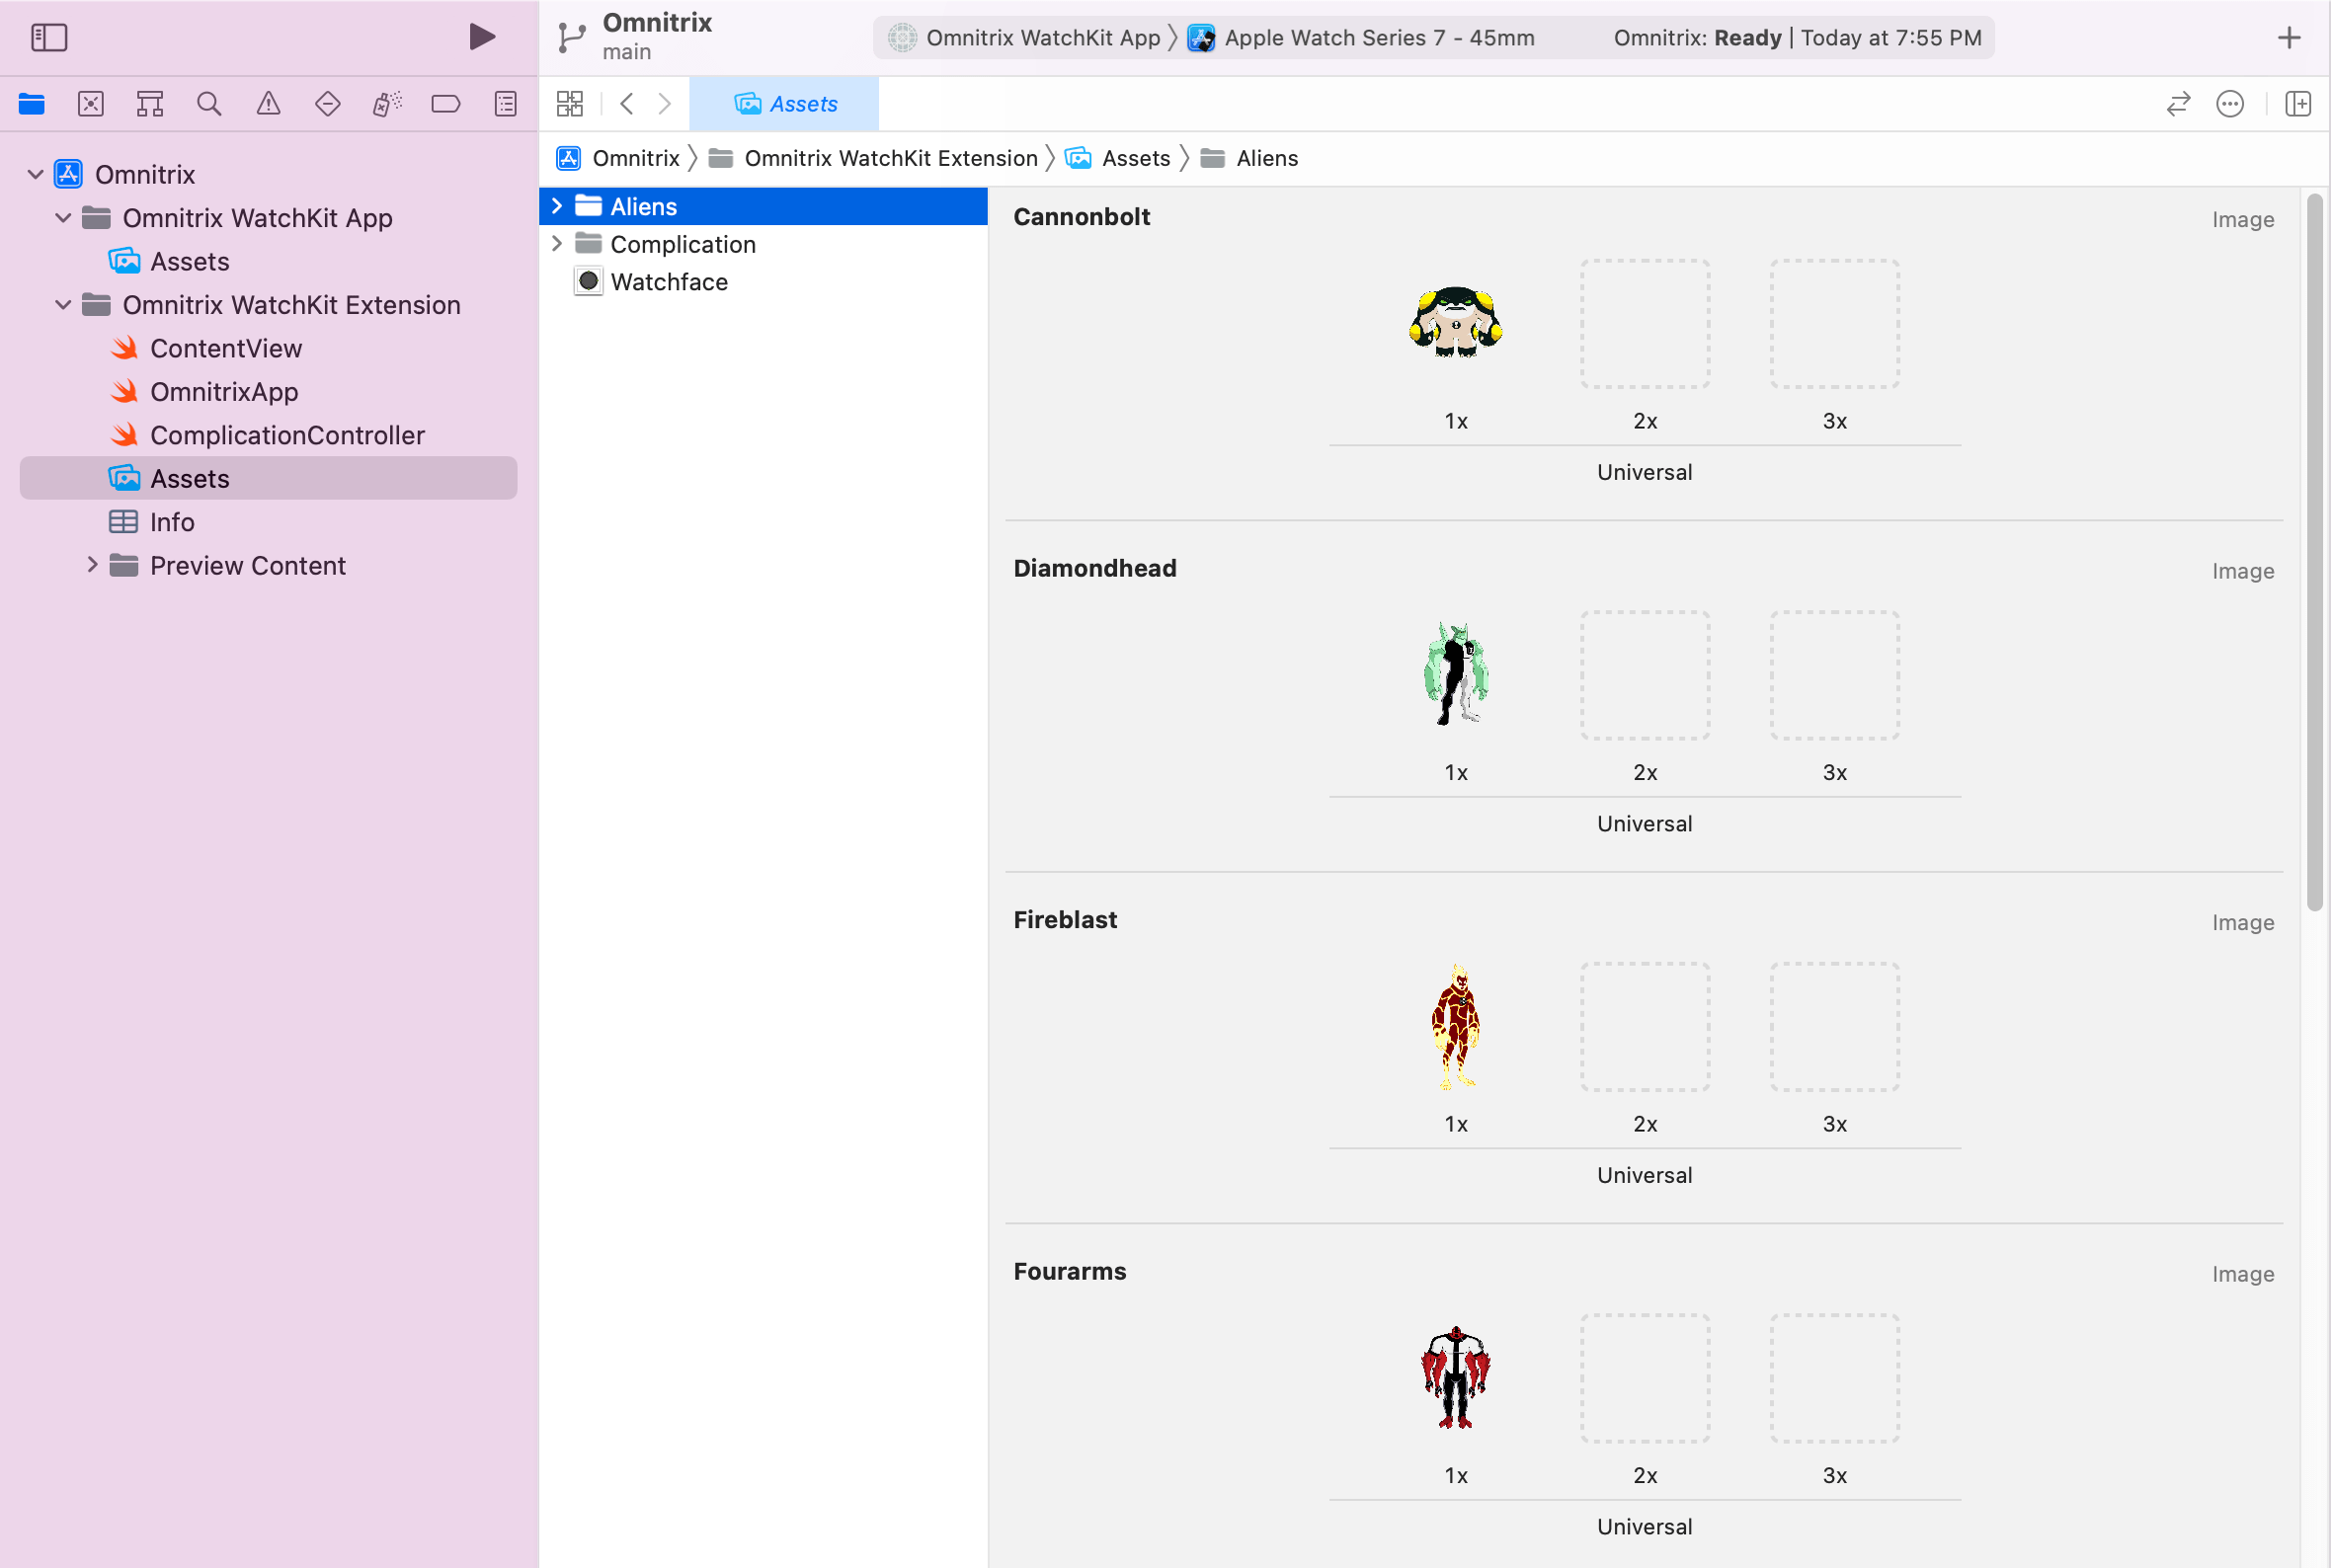Select Assets under Omnitrix WatchKit App
Image resolution: width=2331 pixels, height=1568 pixels.
point(189,262)
